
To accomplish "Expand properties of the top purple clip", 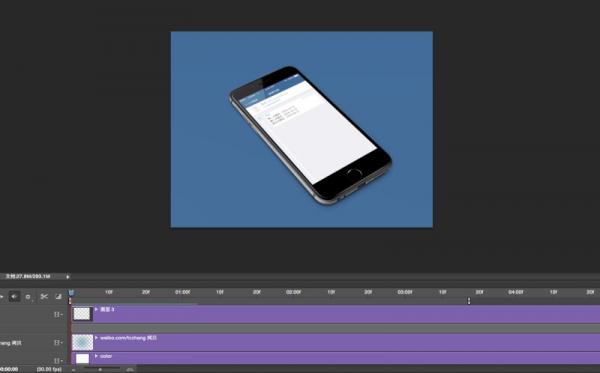I will pyautogui.click(x=96, y=309).
